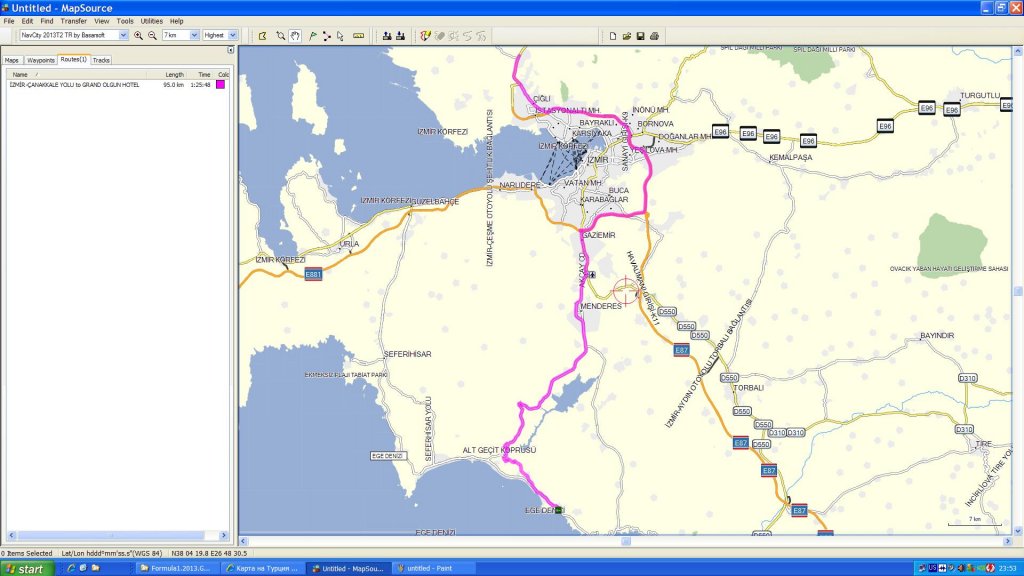Collapse the left panel using arrow button
The image size is (1024, 576).
click(231, 50)
